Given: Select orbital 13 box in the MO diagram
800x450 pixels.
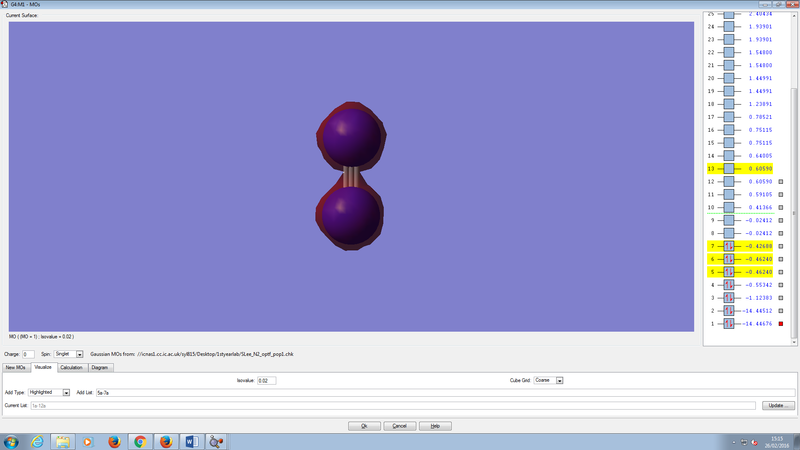Looking at the screenshot, I should (729, 169).
